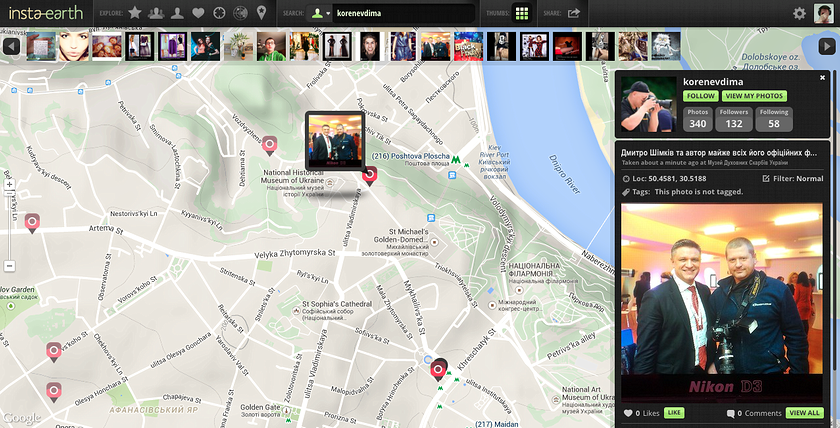Focus the search field containing korenevdima
The height and width of the screenshot is (428, 840).
click(403, 13)
